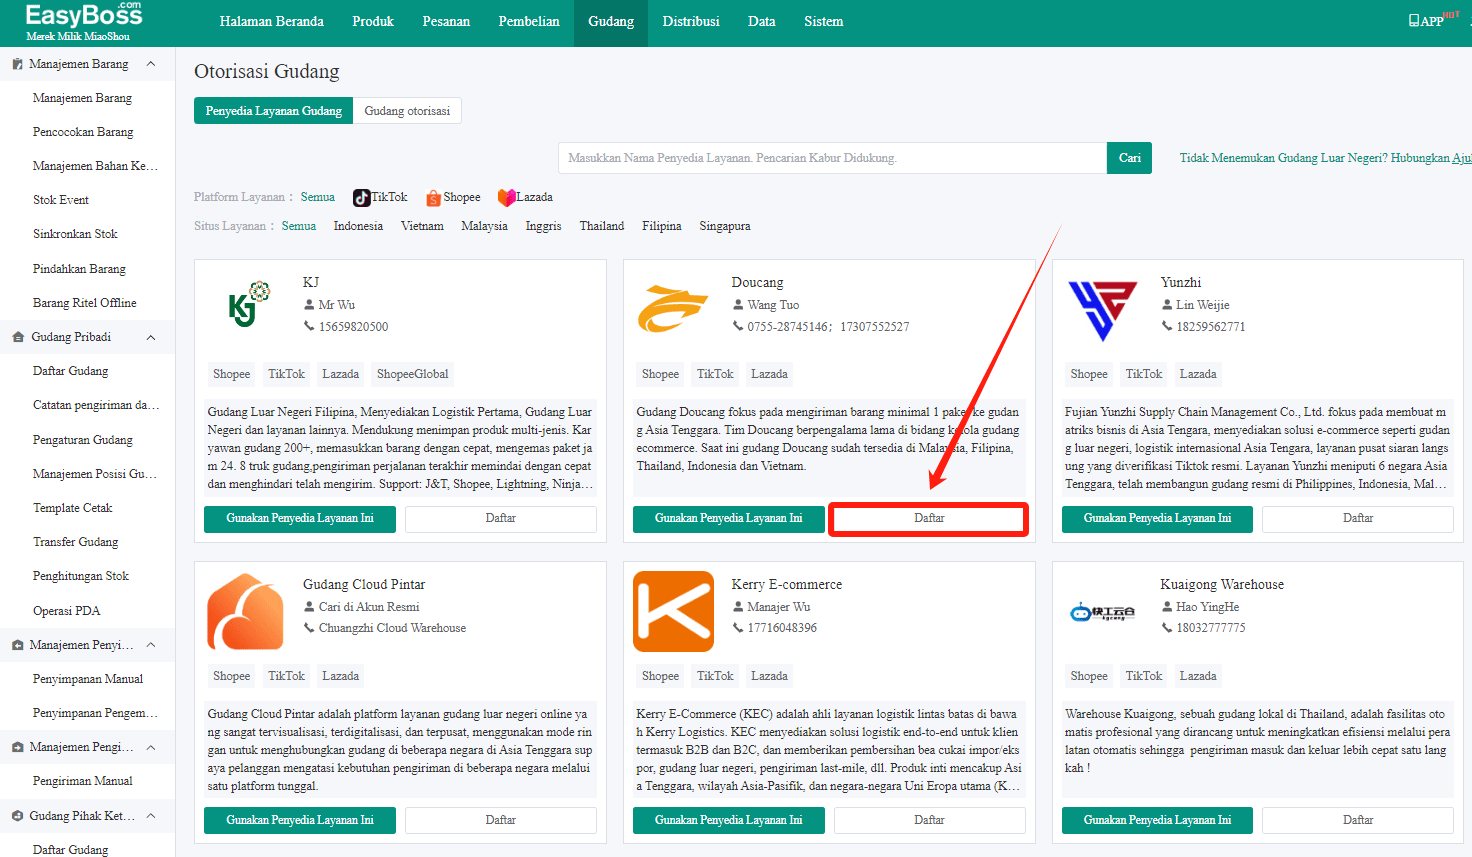Click Daftar button on KJ card
This screenshot has height=857, width=1472.
(501, 518)
